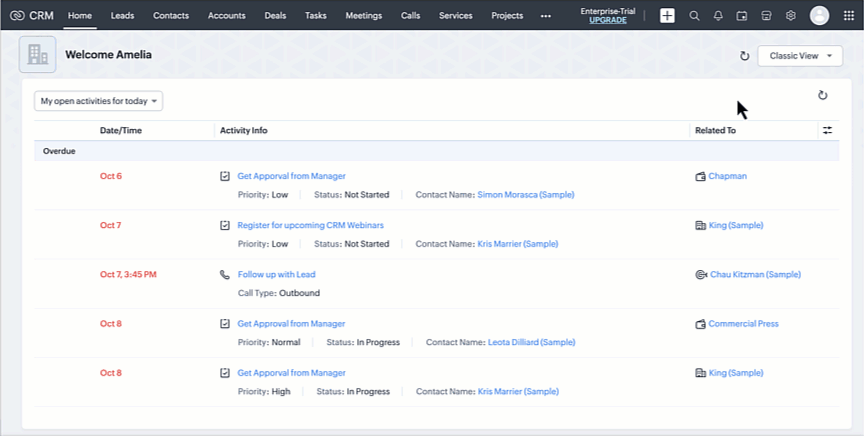Refresh the open activities panel
The image size is (864, 436).
click(x=822, y=95)
